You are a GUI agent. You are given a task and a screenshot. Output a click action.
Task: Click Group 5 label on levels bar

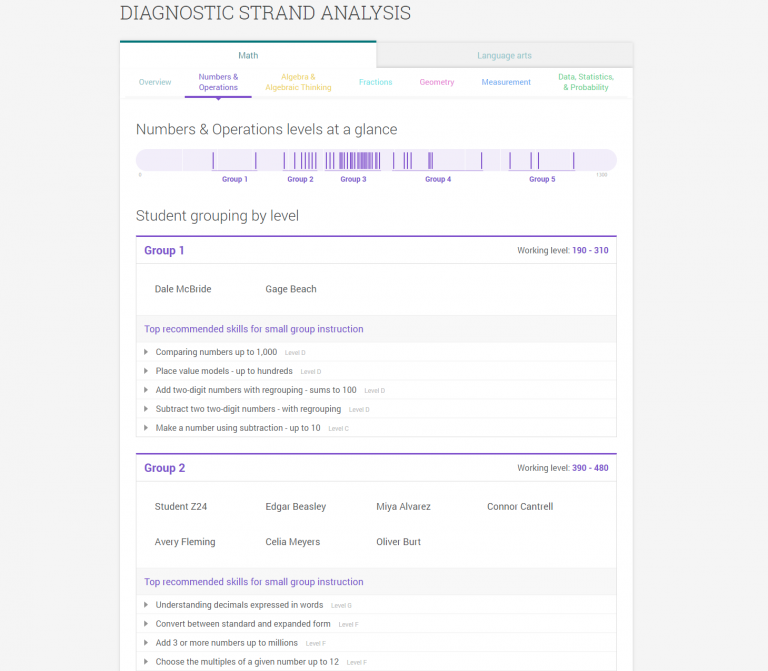pos(541,179)
